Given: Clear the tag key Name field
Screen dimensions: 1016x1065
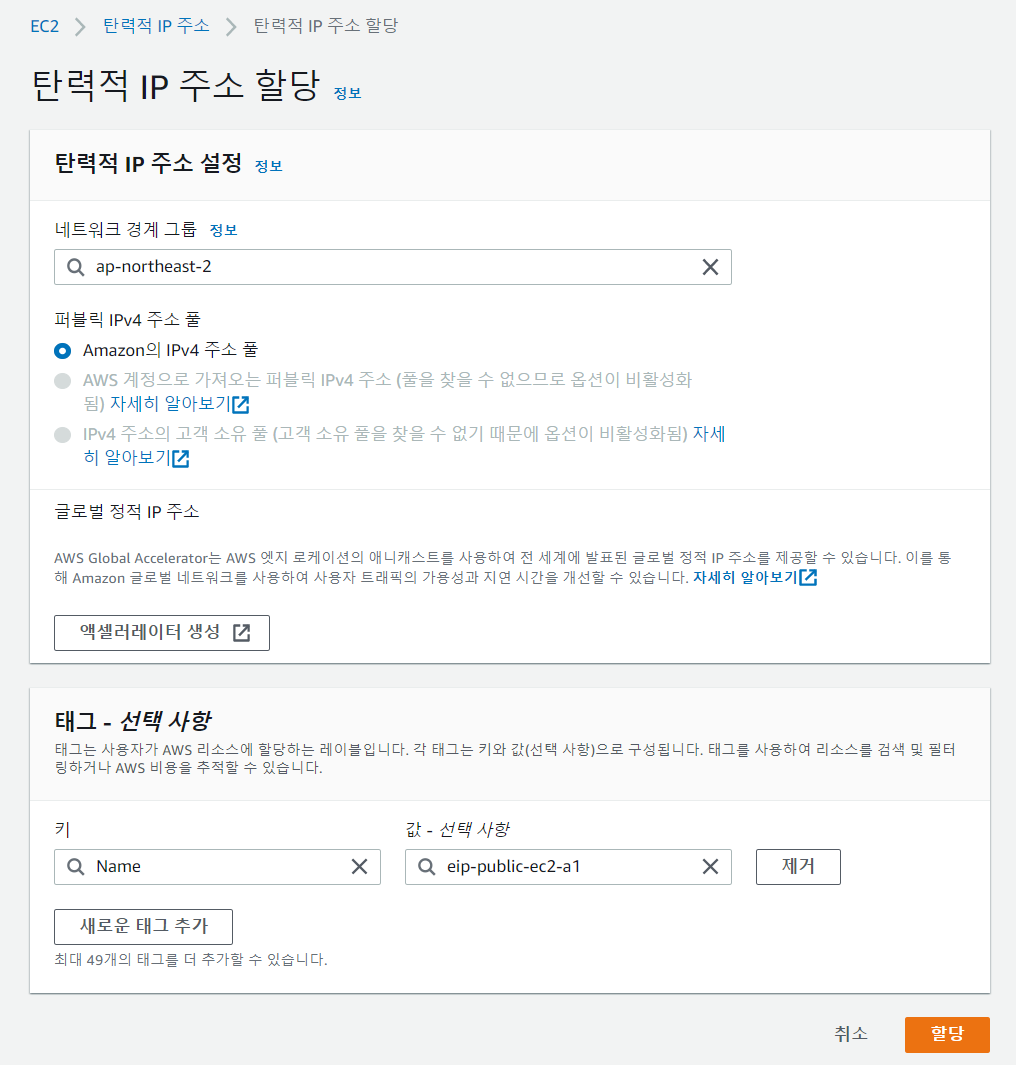Looking at the screenshot, I should [360, 866].
